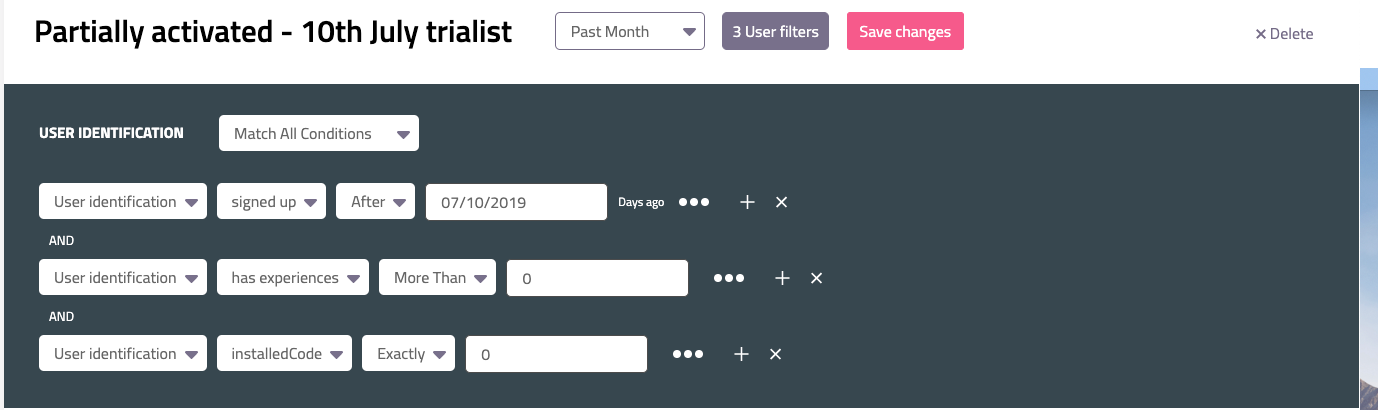This screenshot has height=410, width=1378.
Task: Delete this segment
Action: pos(1285,34)
